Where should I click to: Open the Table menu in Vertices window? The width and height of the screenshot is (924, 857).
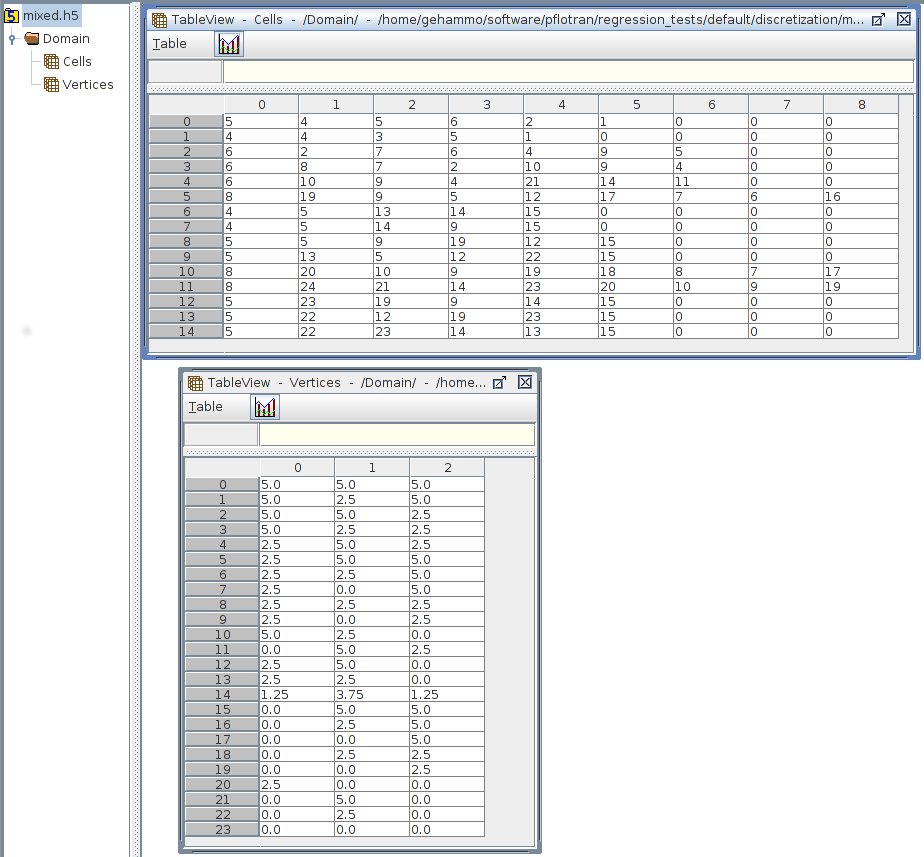tap(206, 407)
